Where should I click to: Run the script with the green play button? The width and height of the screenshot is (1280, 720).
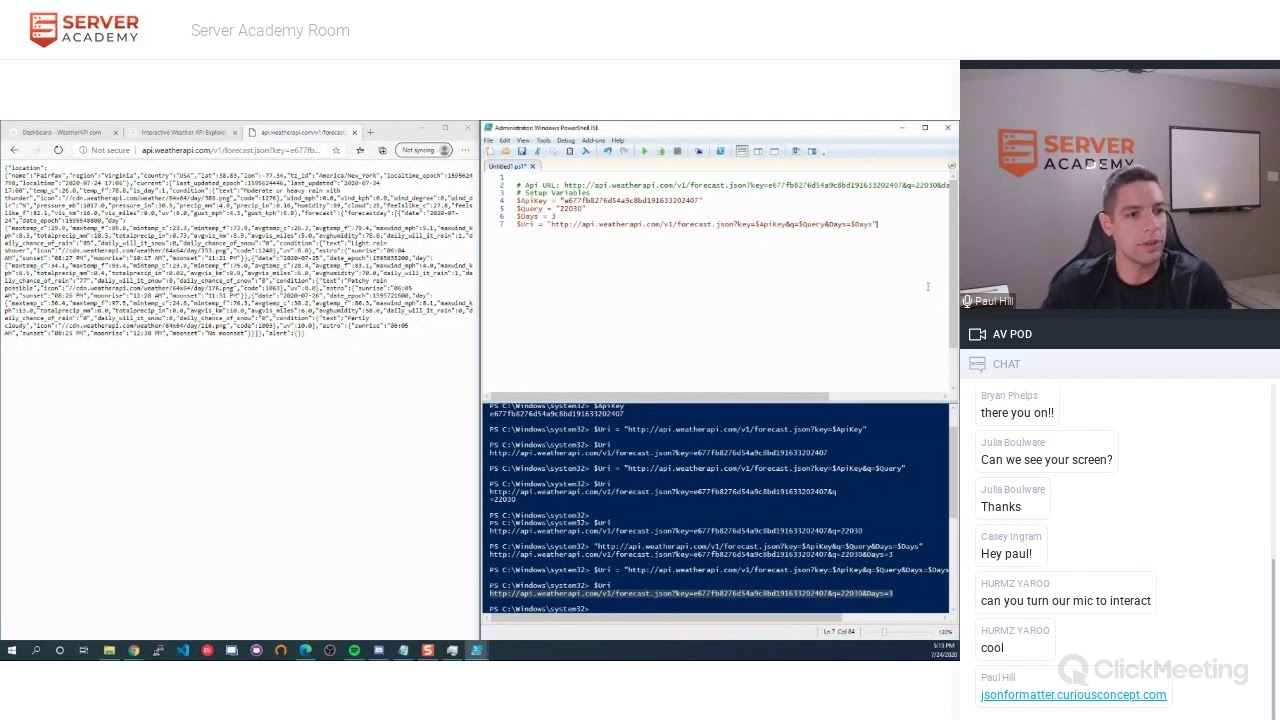644,151
